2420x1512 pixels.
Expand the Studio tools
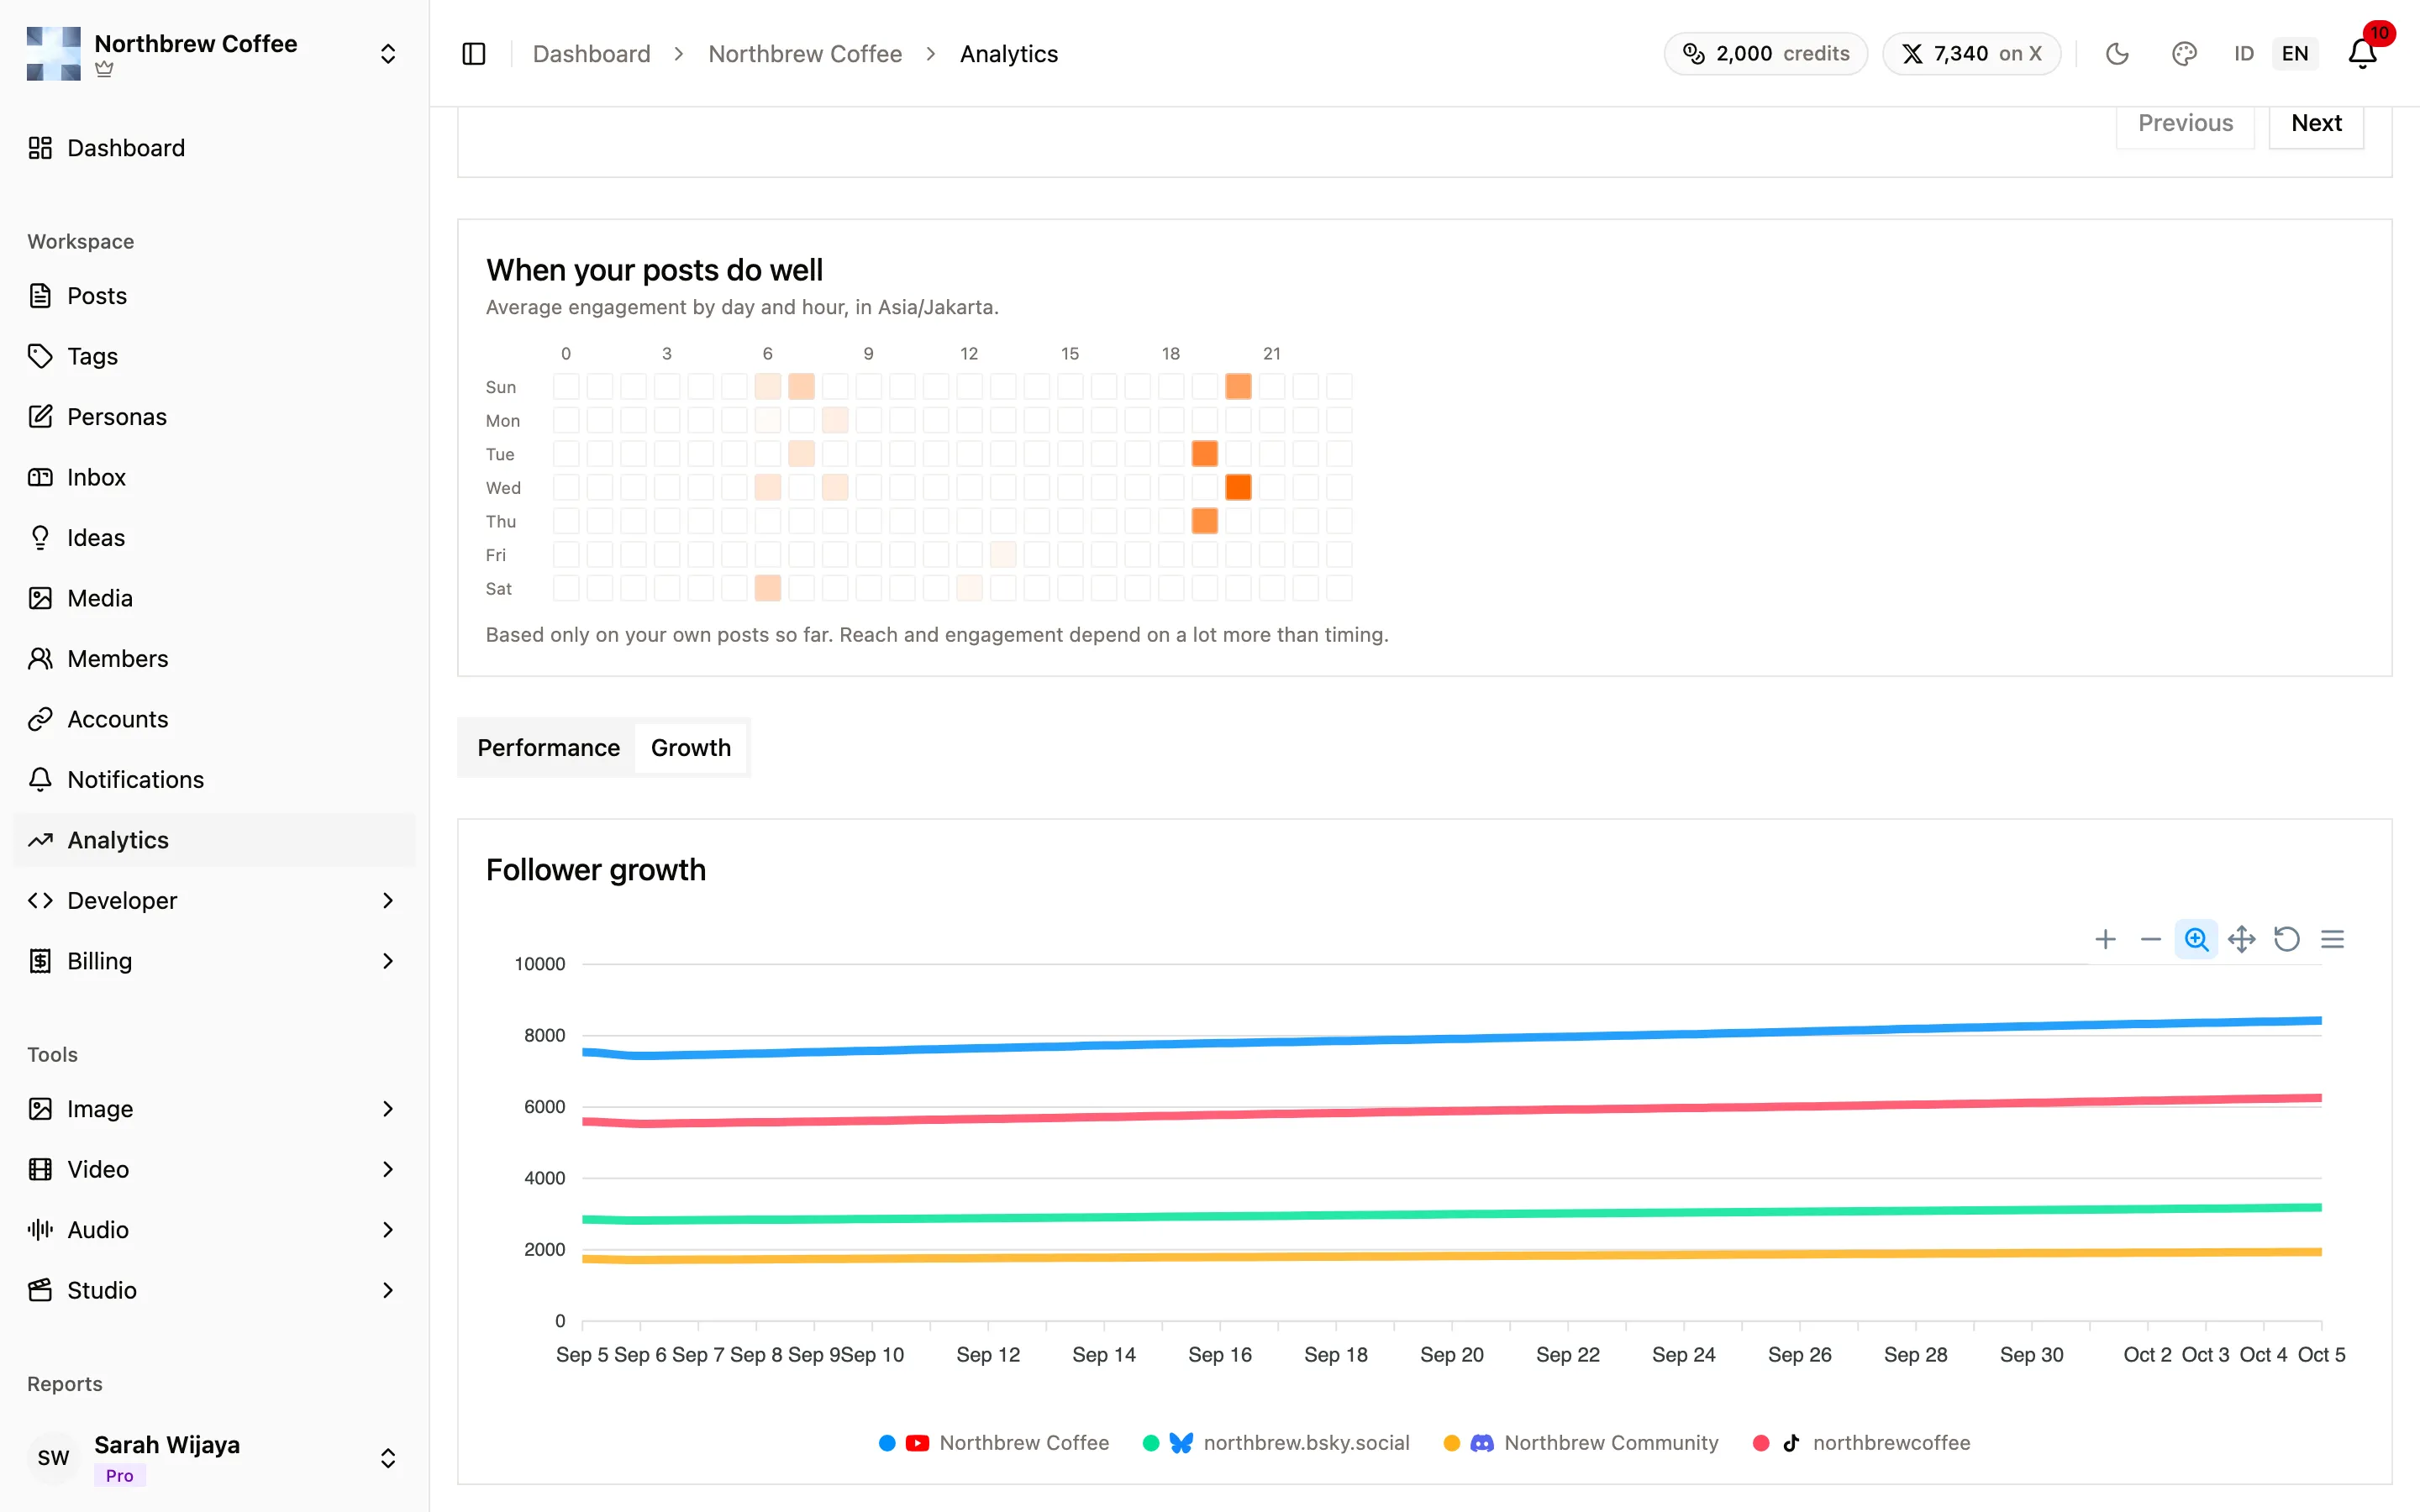click(214, 1291)
